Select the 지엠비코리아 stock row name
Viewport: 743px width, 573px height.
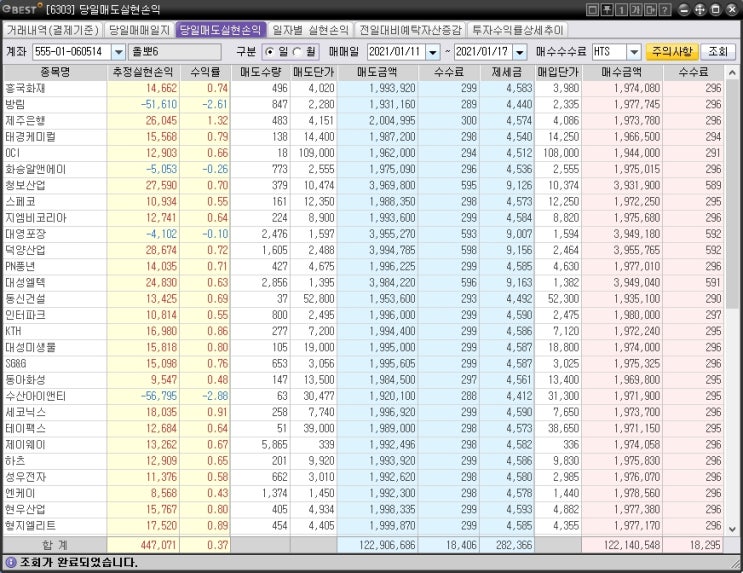point(36,218)
